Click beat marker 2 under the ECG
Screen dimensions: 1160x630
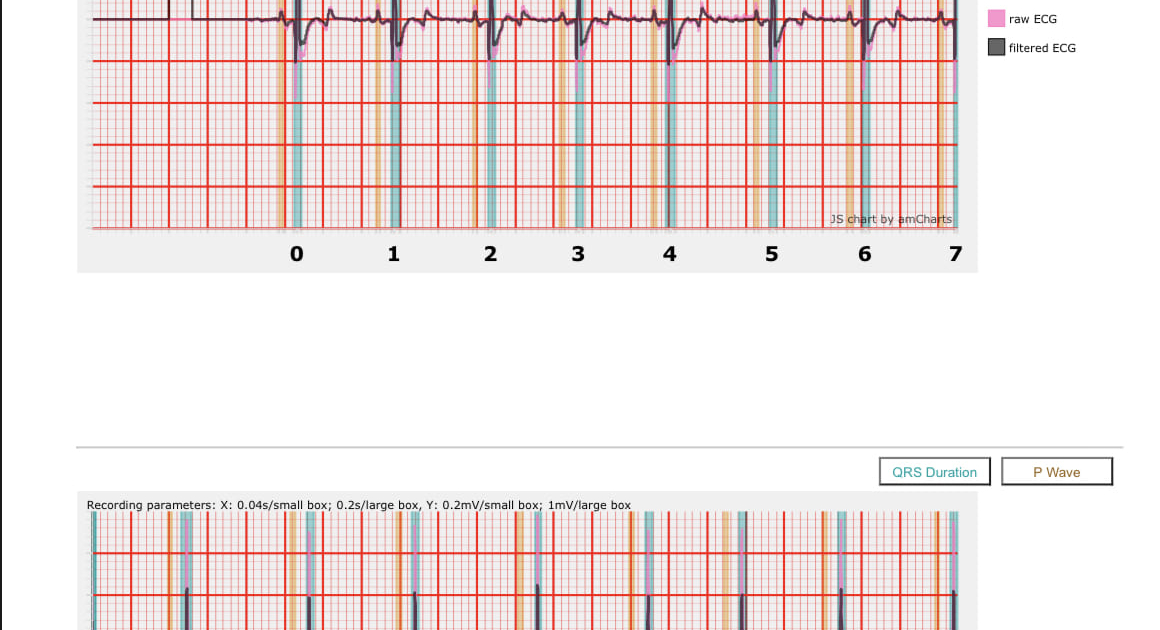(x=490, y=254)
